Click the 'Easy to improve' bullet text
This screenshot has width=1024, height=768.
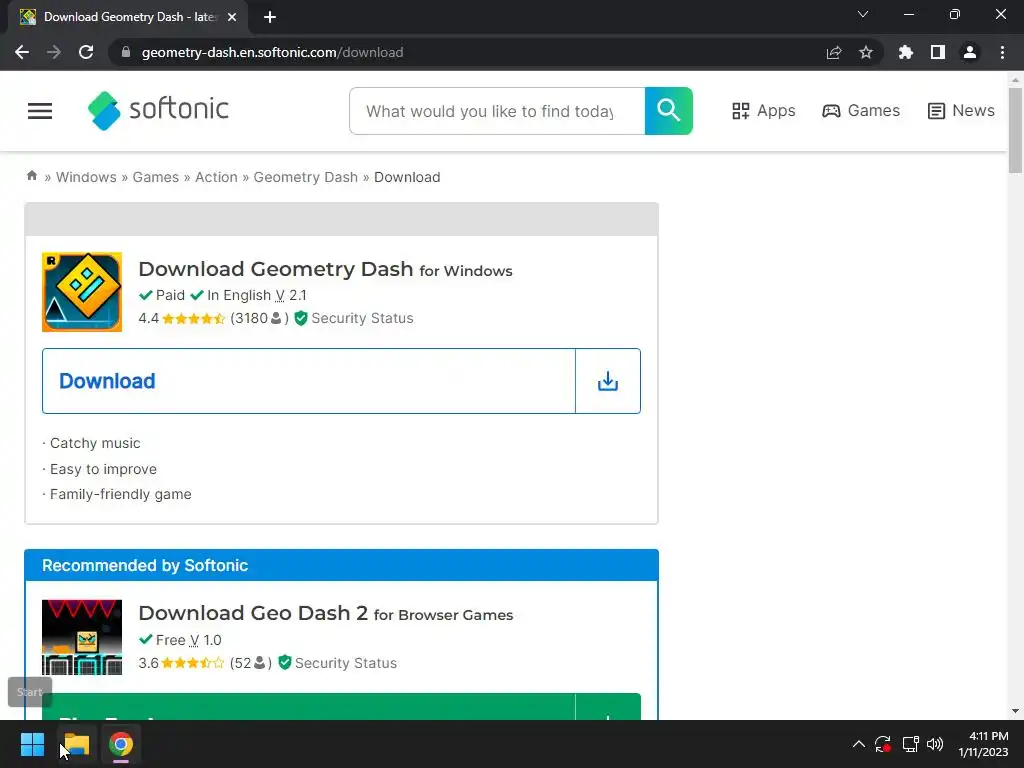103,469
